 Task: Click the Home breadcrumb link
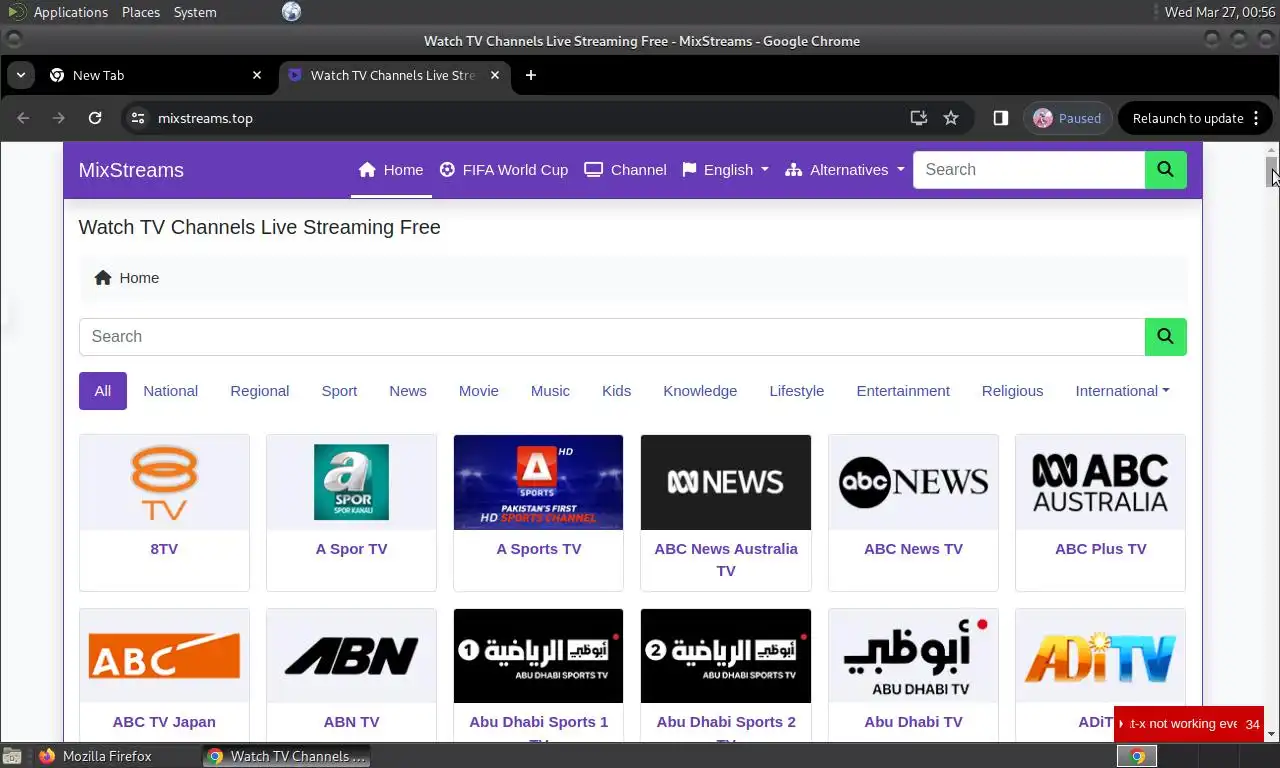coord(139,278)
